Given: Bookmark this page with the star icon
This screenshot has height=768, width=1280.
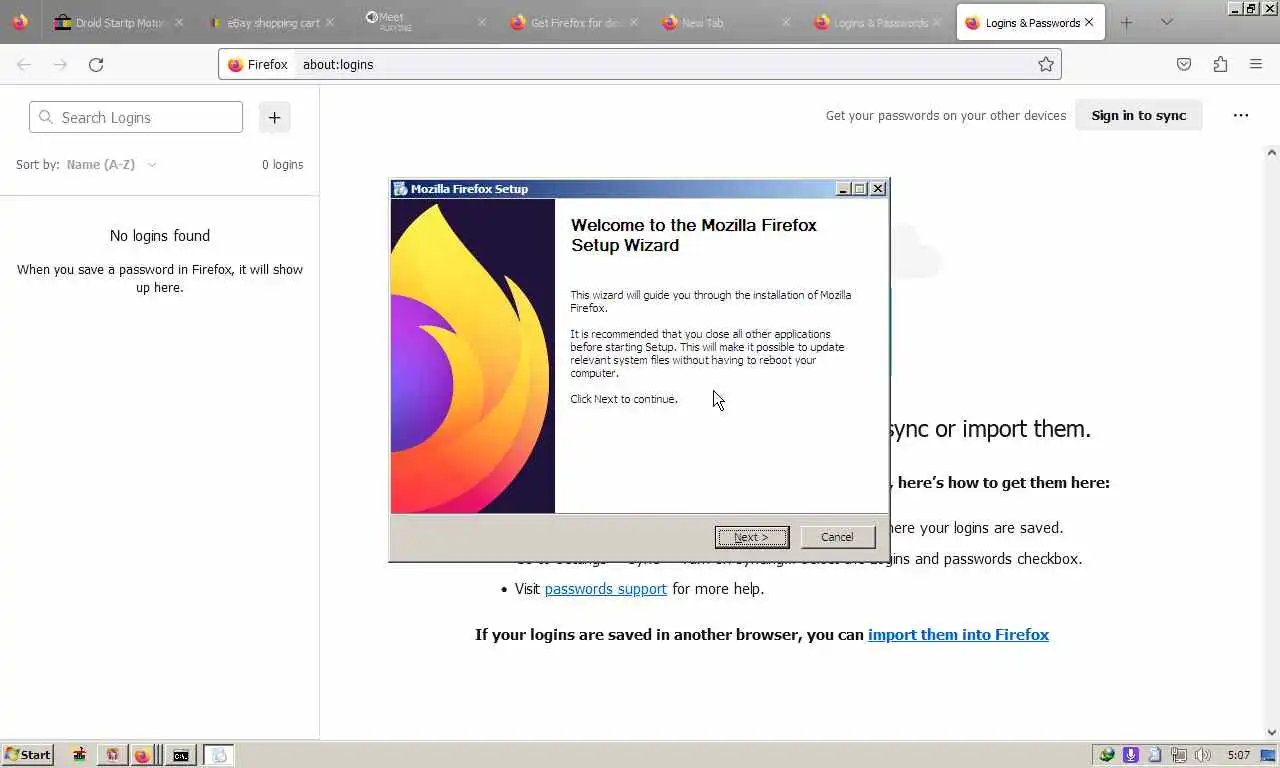Looking at the screenshot, I should [x=1046, y=64].
